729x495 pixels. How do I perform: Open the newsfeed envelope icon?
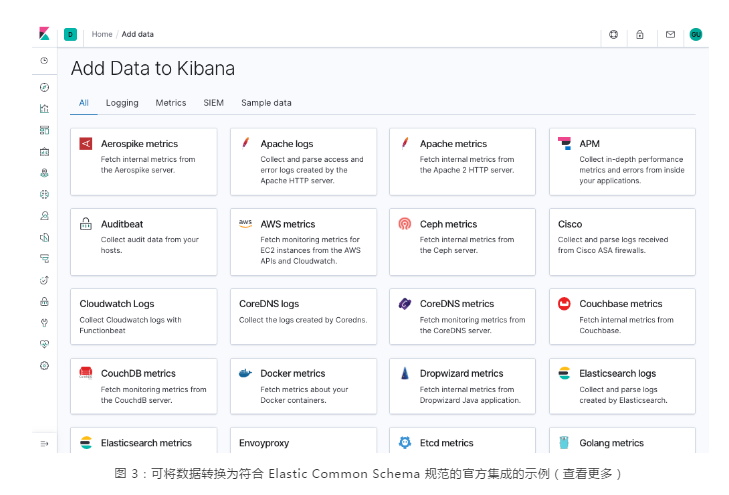click(670, 34)
